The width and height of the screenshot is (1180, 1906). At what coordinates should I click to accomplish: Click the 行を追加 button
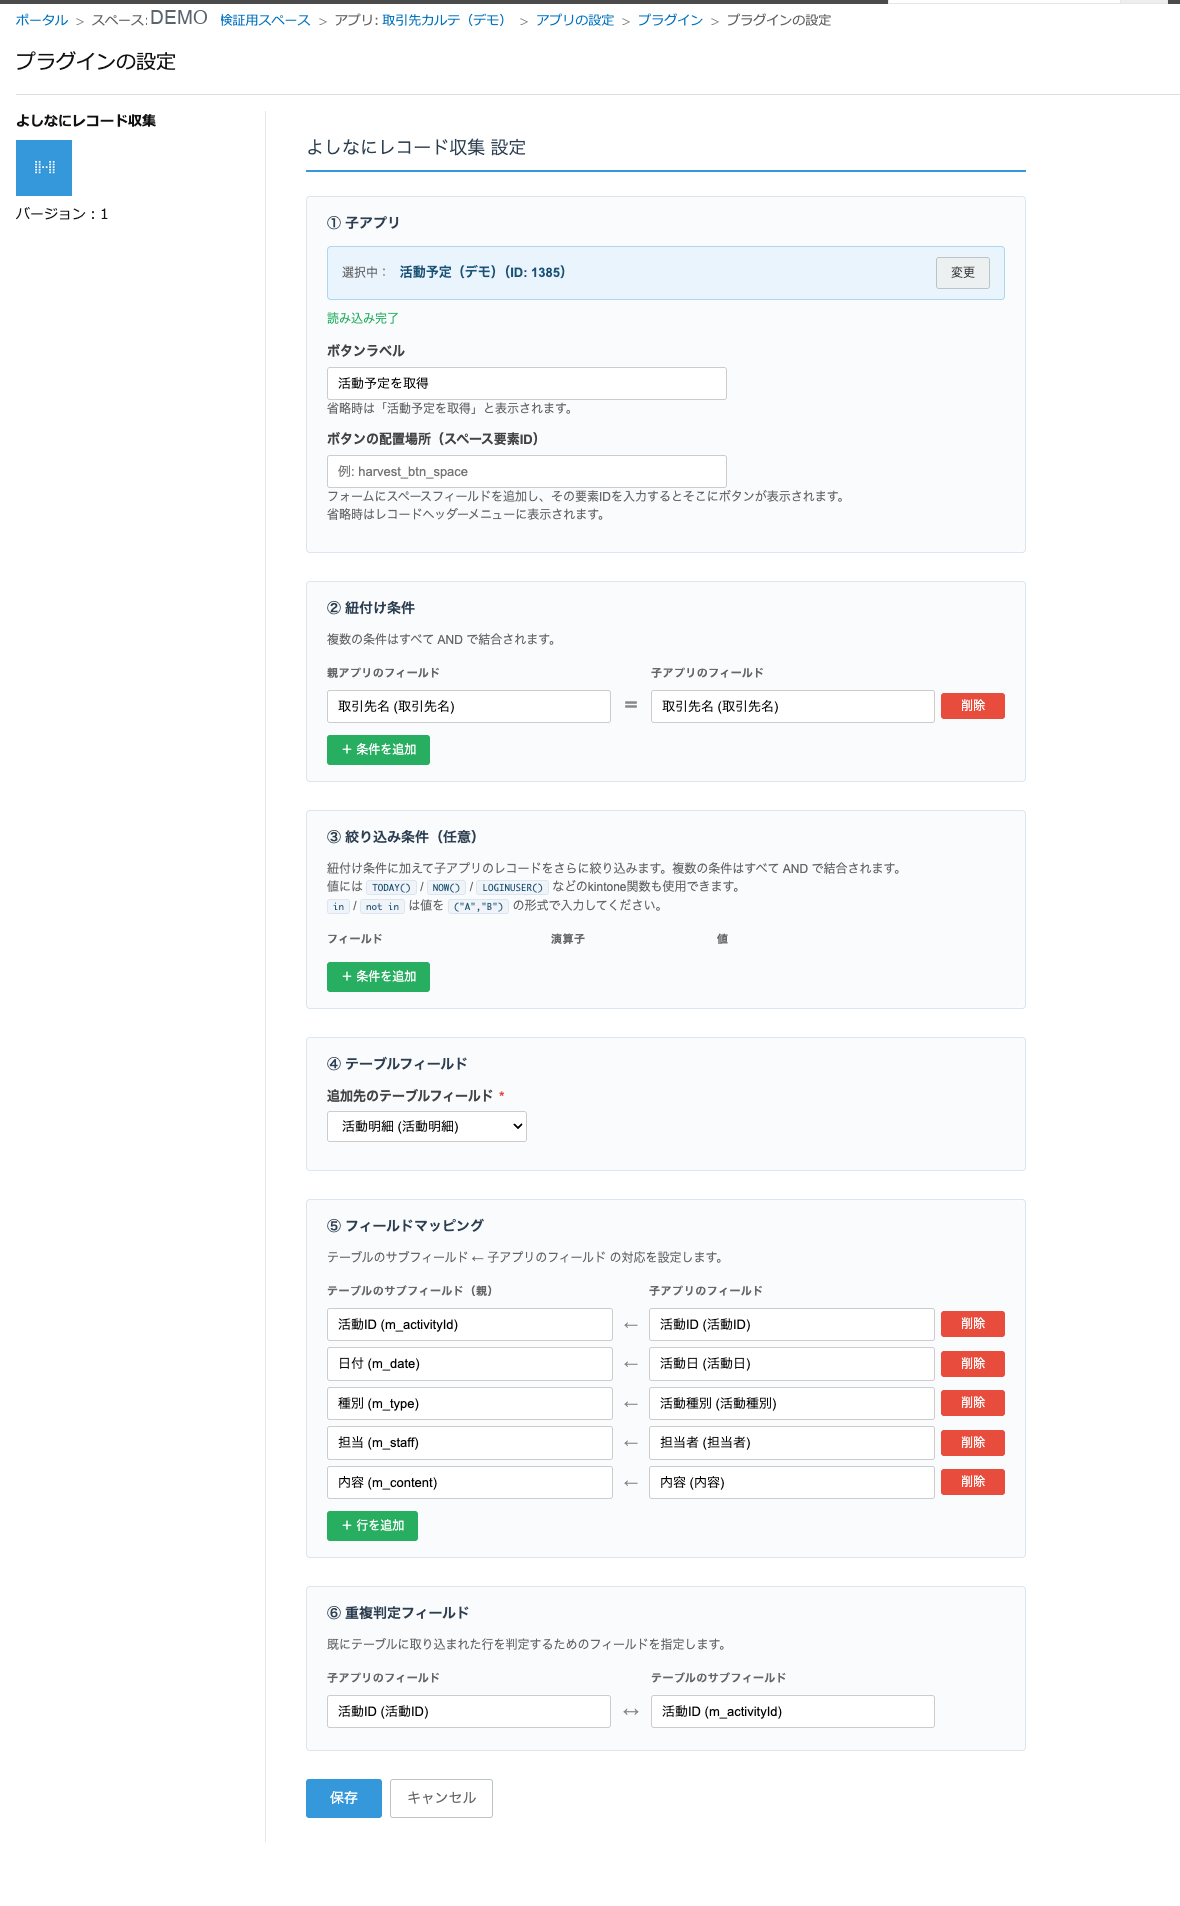pos(372,1526)
